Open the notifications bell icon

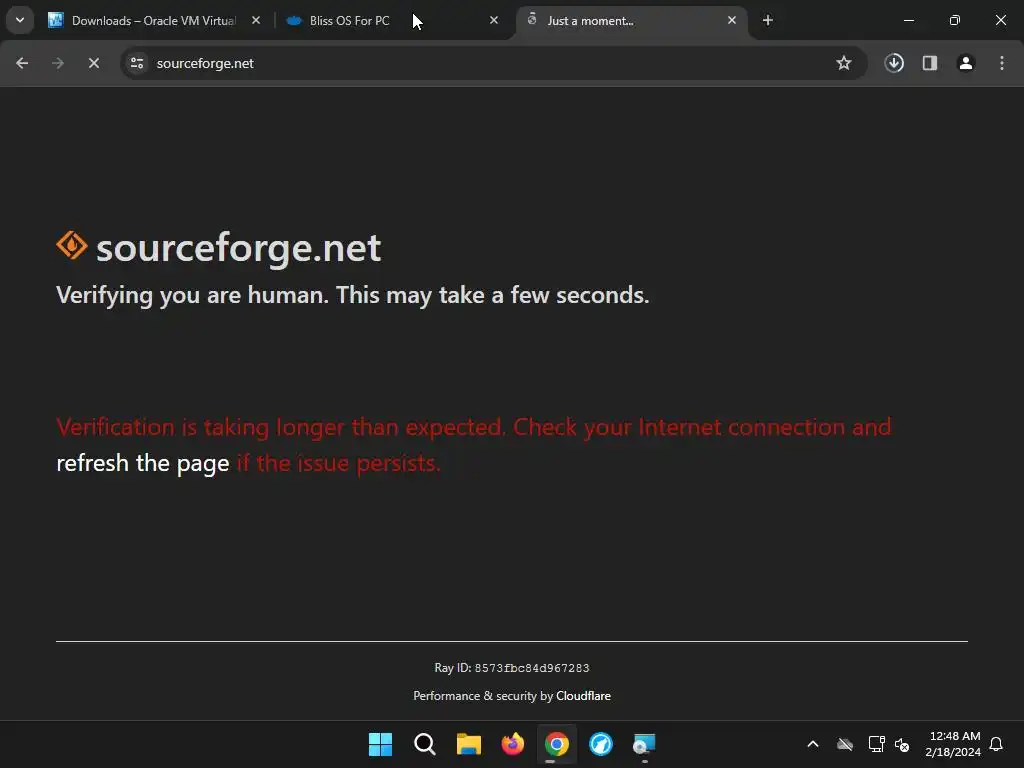[x=997, y=744]
